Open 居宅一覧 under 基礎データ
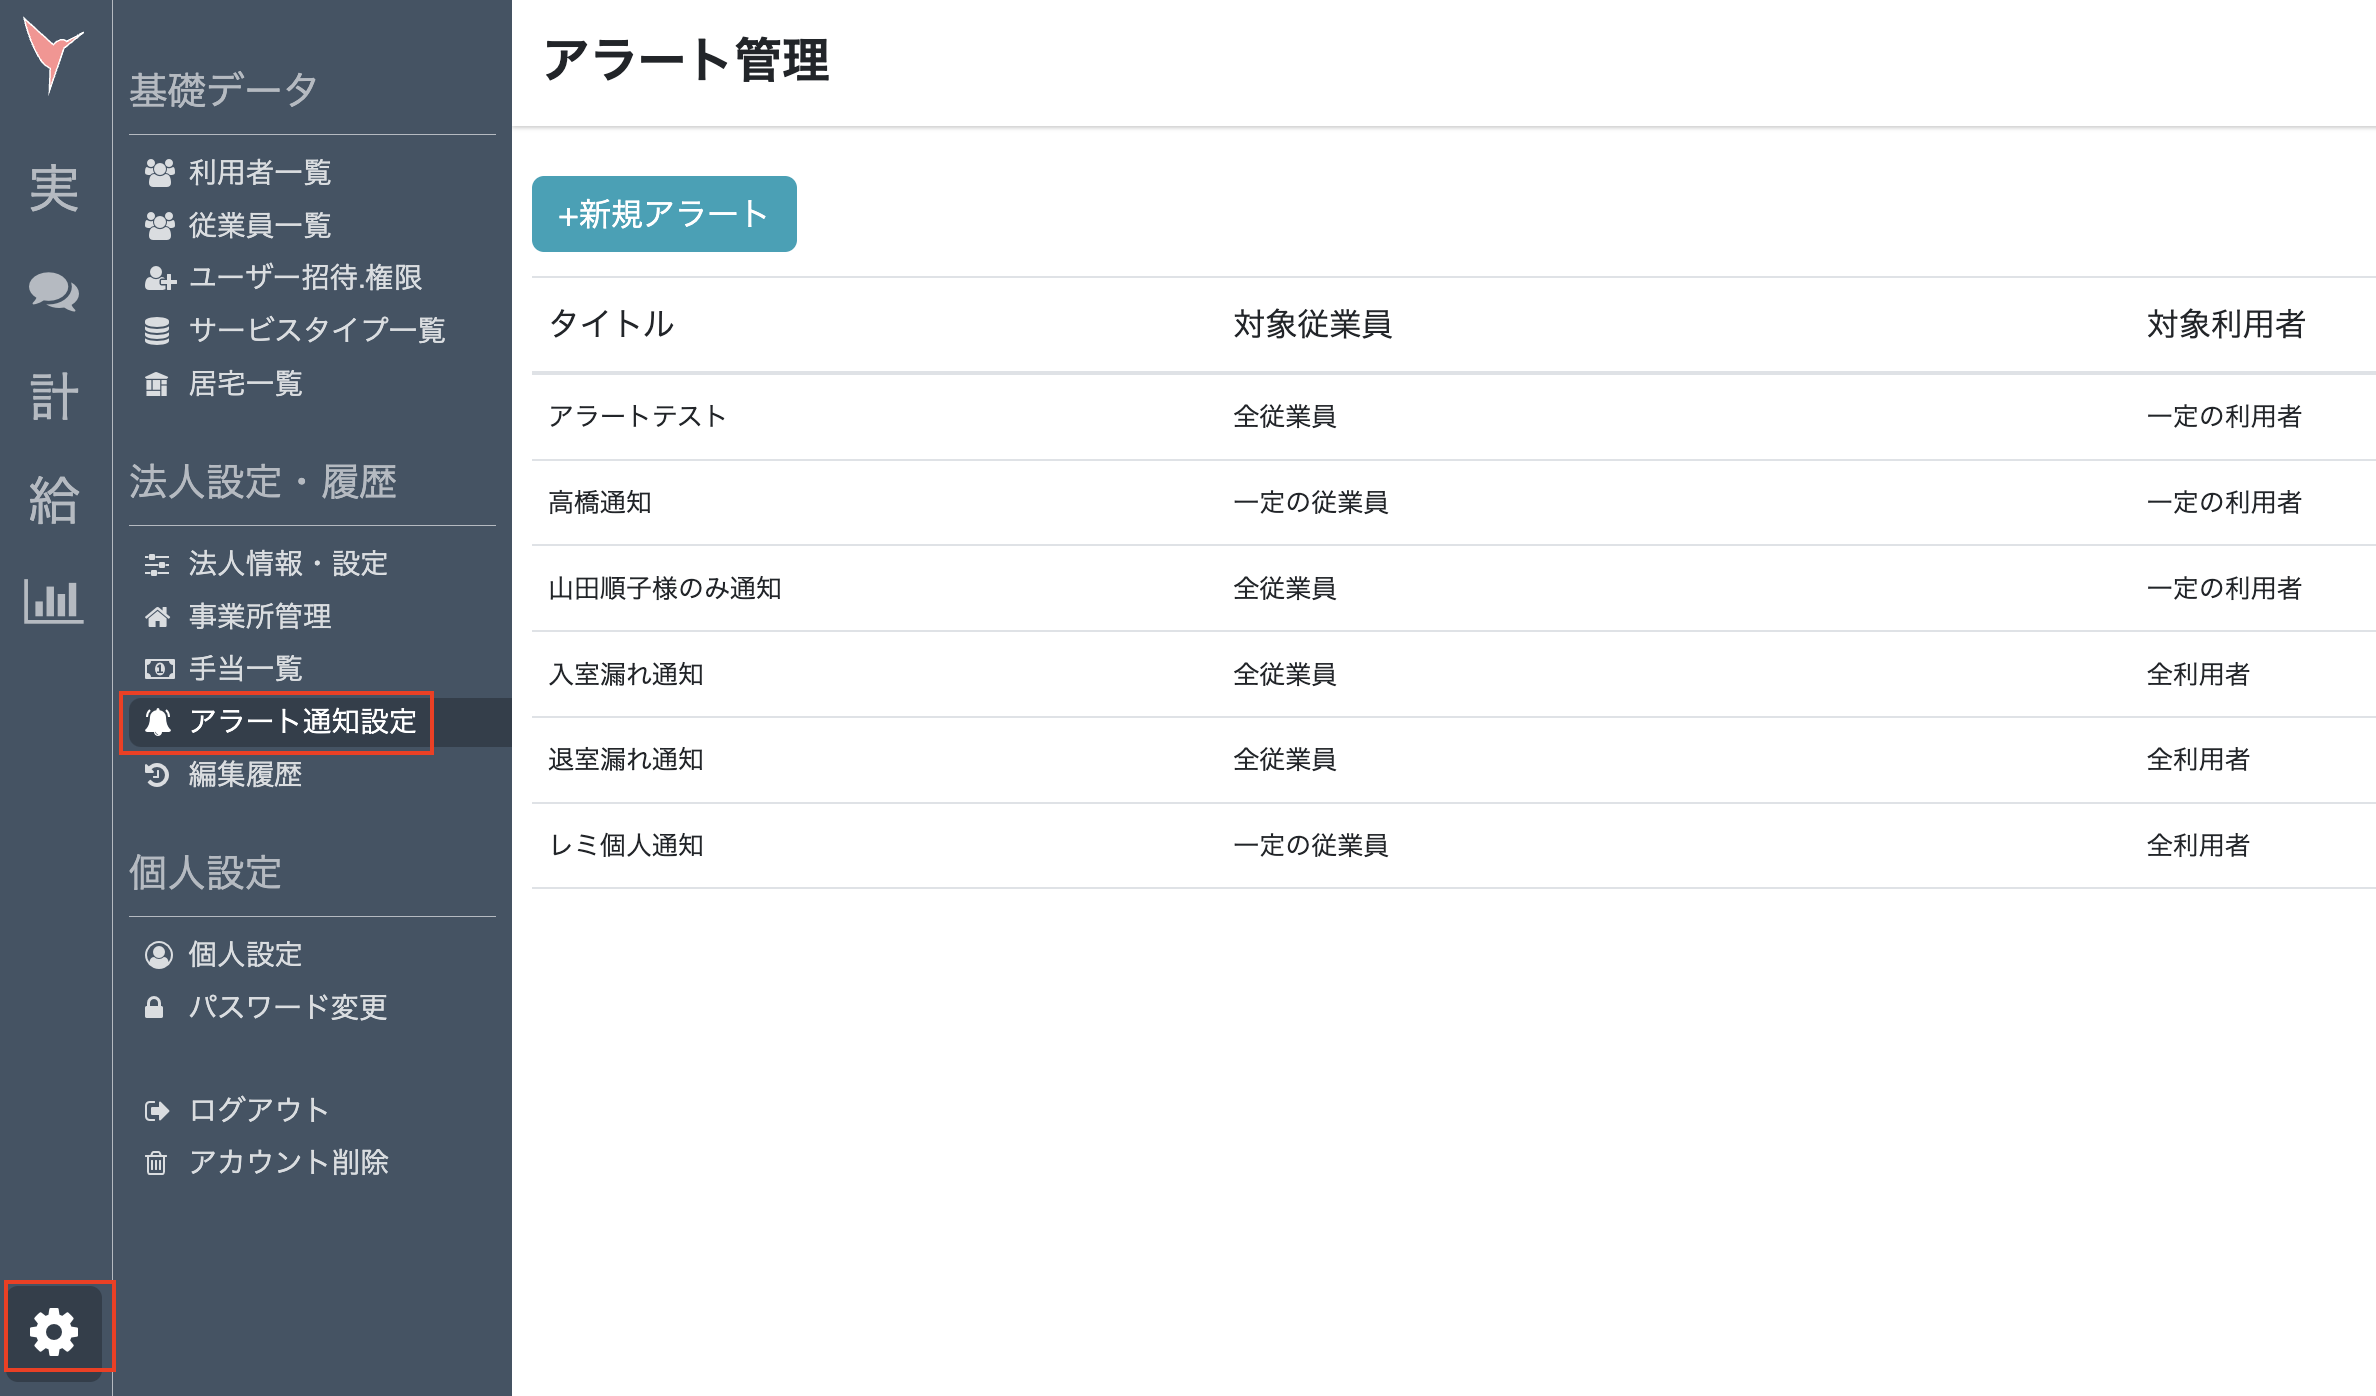Screen dimensions: 2376x1396 point(244,384)
